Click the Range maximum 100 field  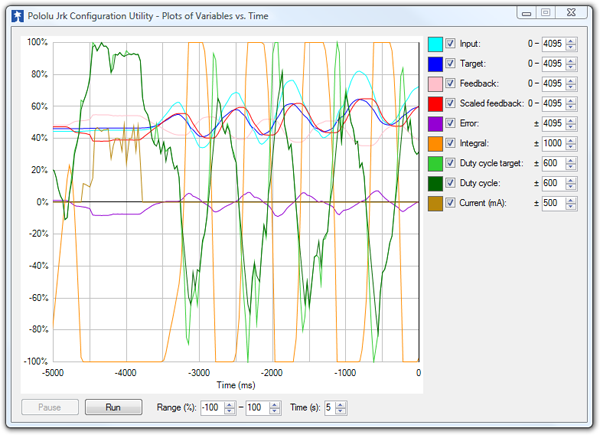point(256,408)
